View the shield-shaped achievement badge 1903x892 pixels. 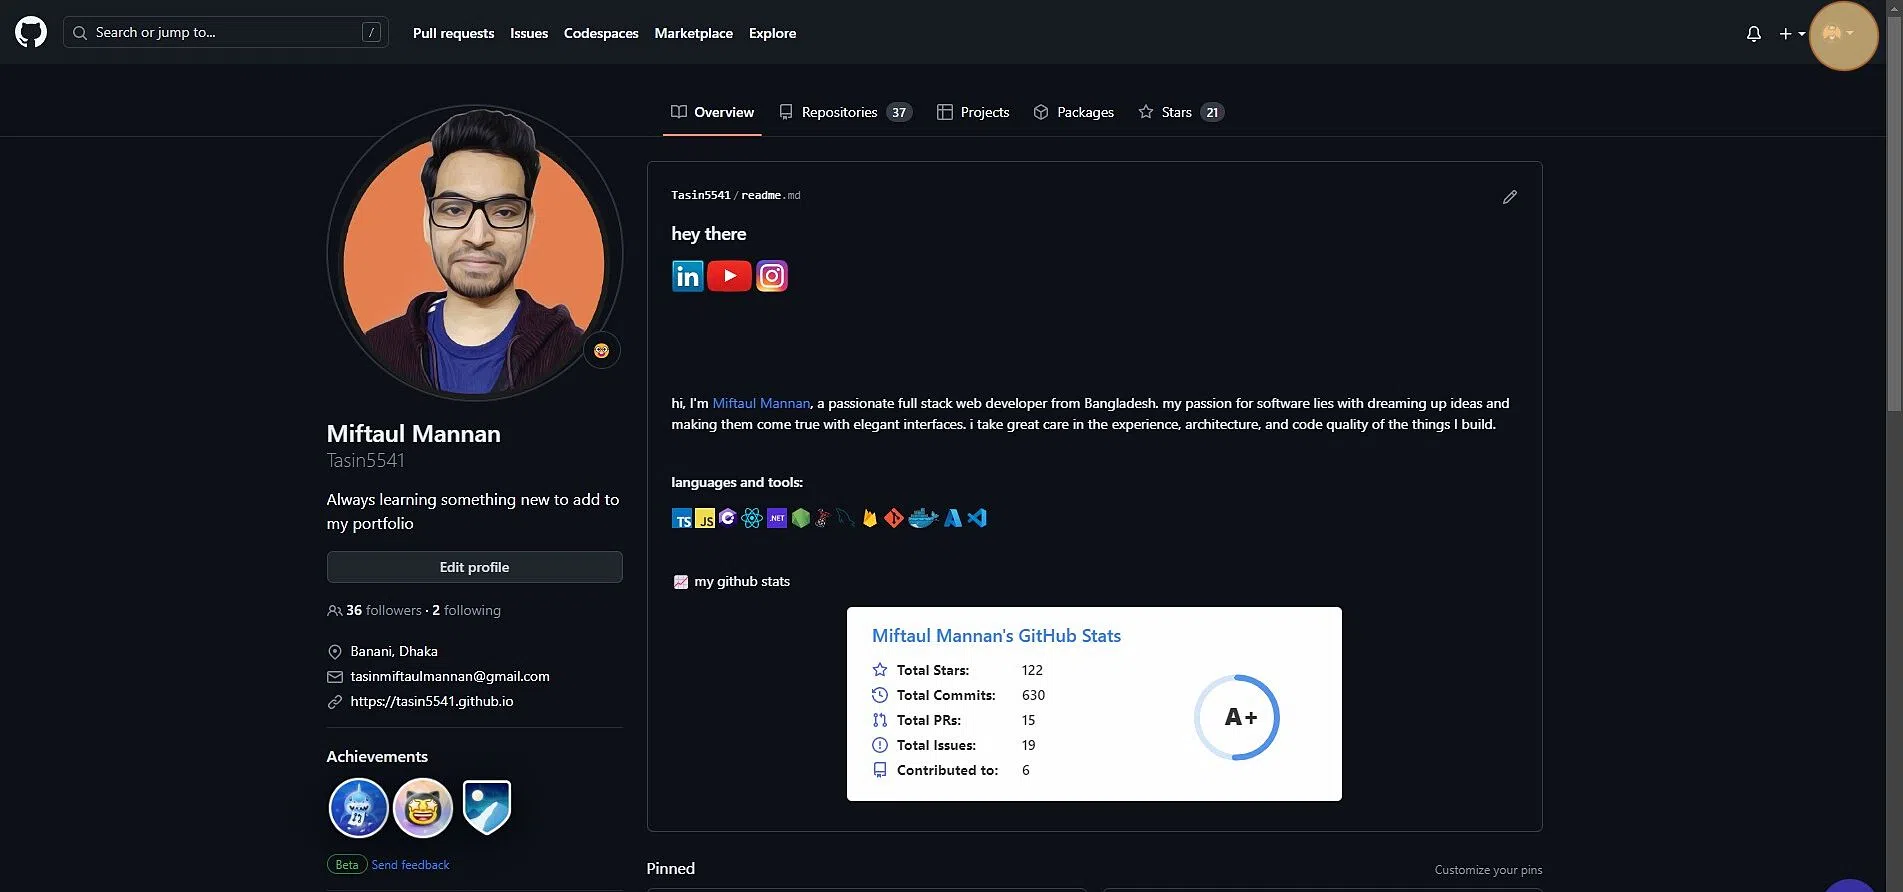[x=487, y=807]
